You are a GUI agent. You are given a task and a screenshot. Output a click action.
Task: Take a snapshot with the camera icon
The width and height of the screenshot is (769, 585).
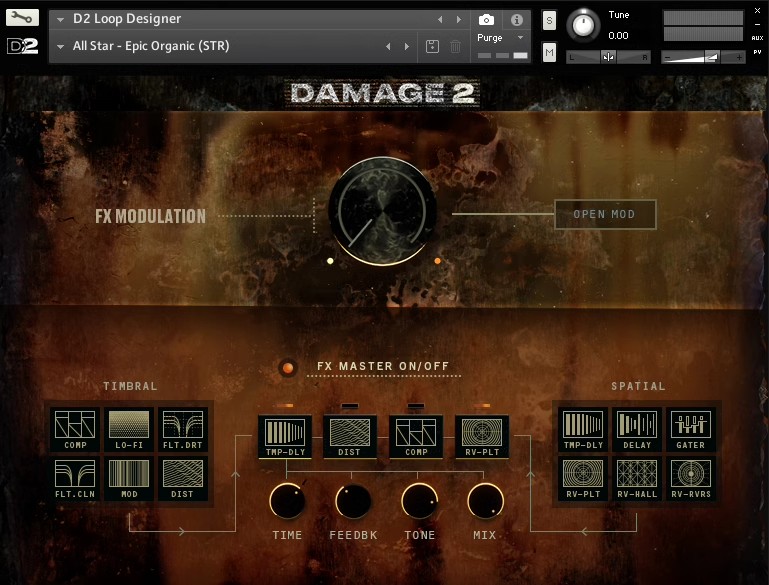click(x=486, y=20)
